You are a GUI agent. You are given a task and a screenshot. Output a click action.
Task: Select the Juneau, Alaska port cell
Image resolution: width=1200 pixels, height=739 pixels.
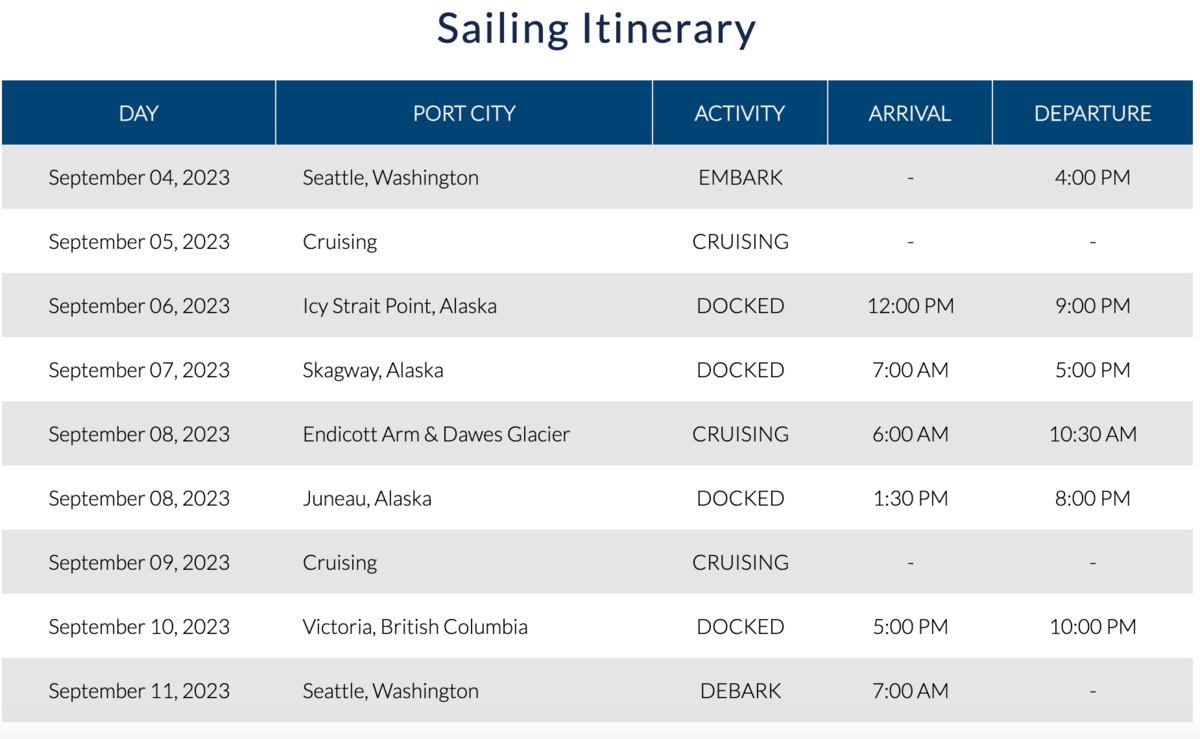367,498
